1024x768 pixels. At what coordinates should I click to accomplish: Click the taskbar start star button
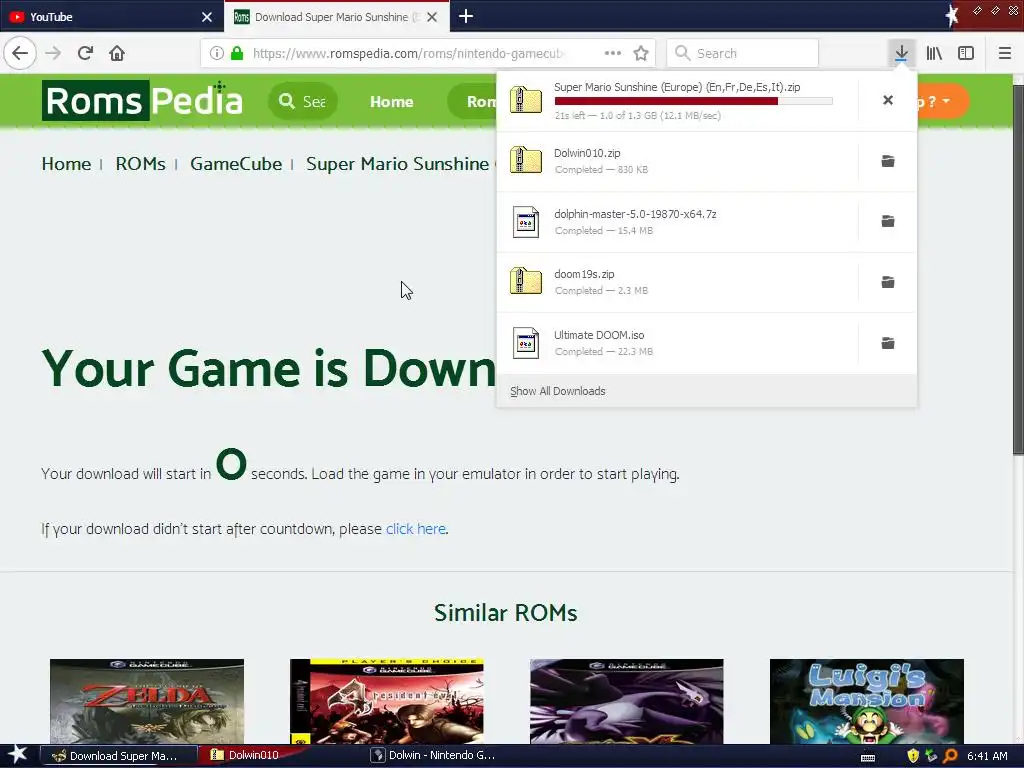(17, 755)
